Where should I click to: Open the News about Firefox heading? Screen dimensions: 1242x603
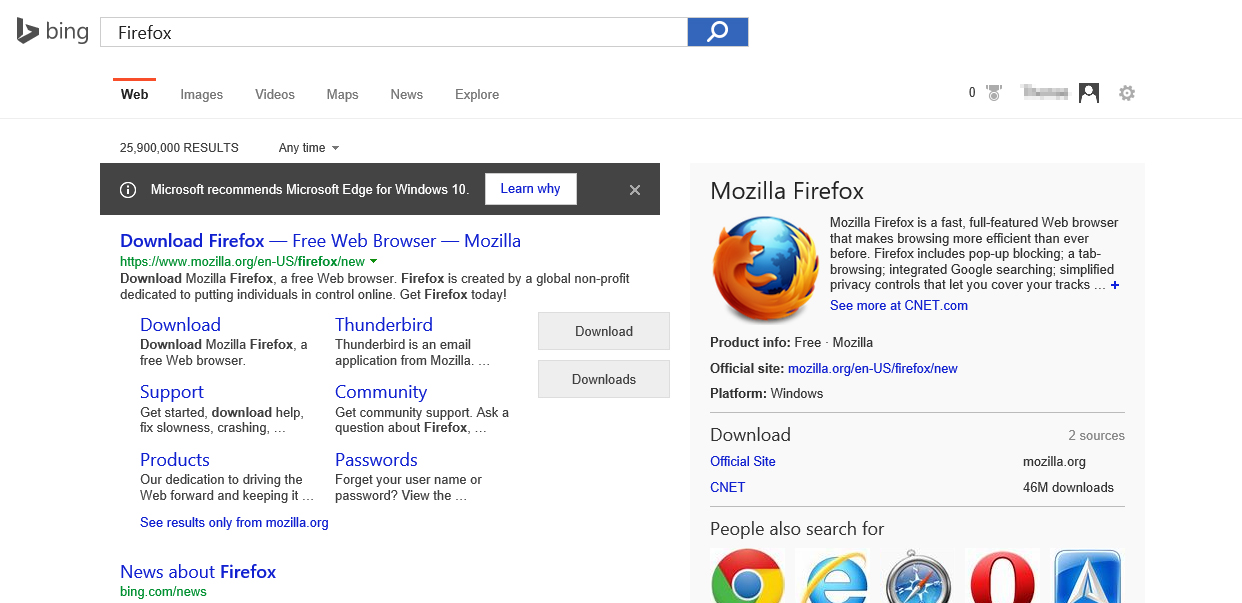click(x=198, y=572)
